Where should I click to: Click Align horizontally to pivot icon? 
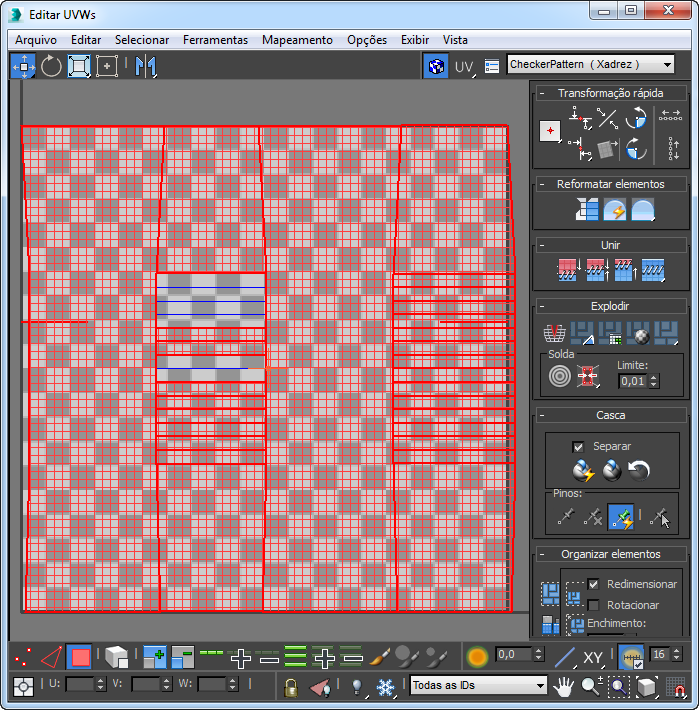coord(580,118)
